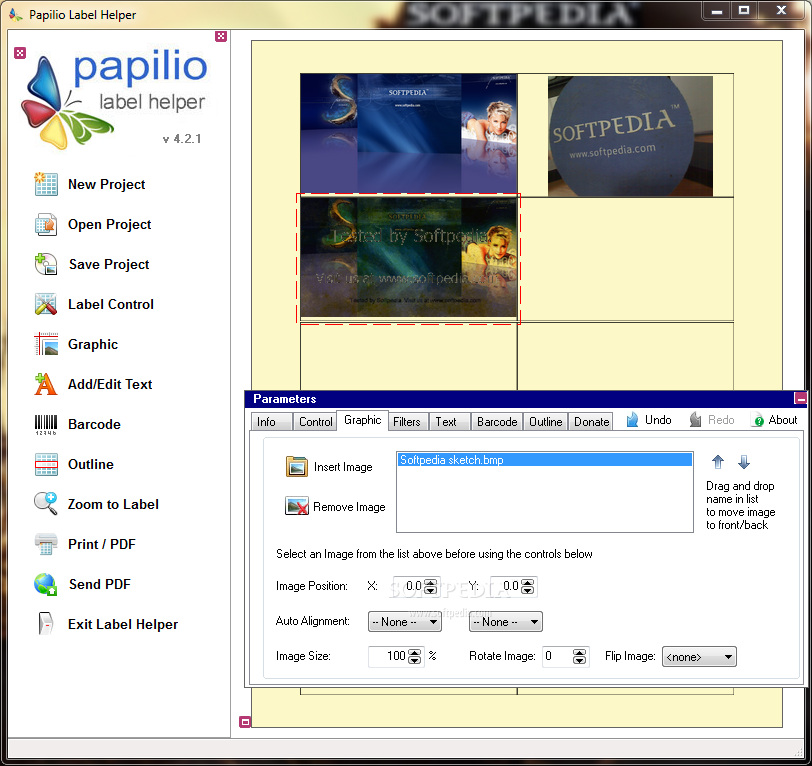Click the Outline icon in sidebar
Image resolution: width=812 pixels, height=766 pixels.
[x=46, y=464]
